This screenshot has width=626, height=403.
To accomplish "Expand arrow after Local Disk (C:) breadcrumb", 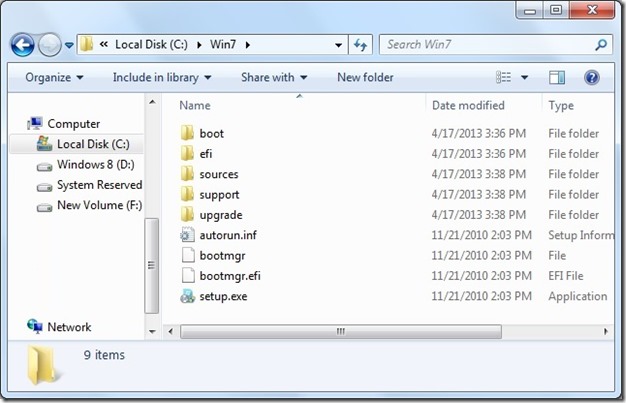I will coord(199,45).
